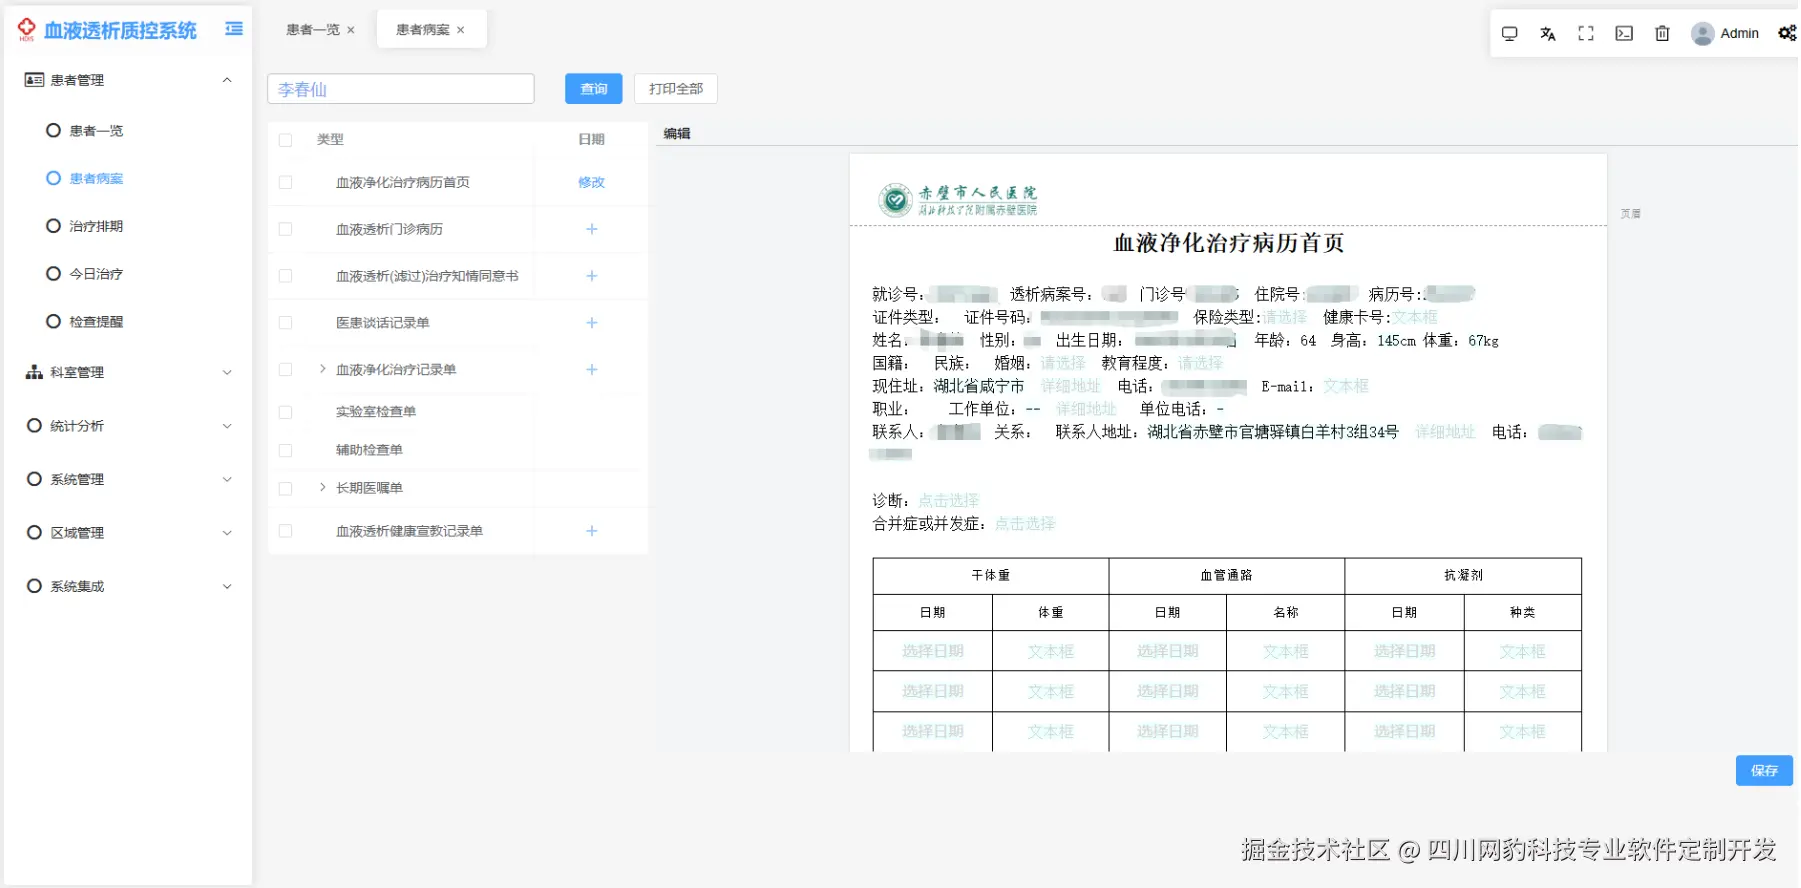
Task: Check the 医患谈话记录单 checkbox
Action: pos(285,323)
